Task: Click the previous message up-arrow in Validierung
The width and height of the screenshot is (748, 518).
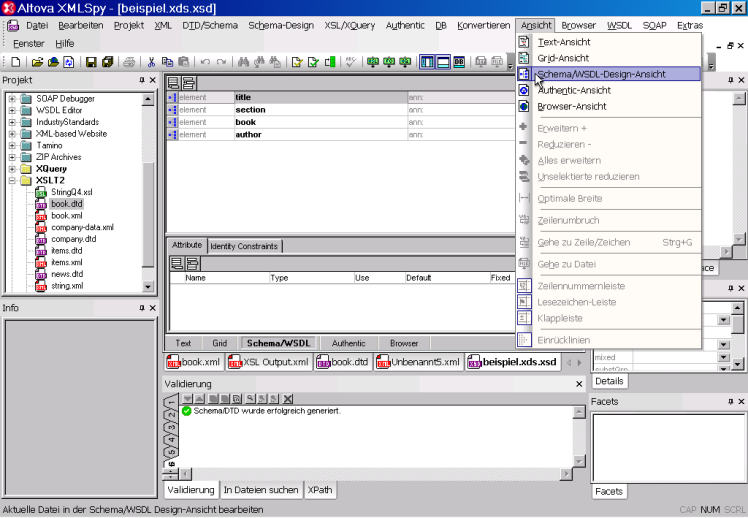Action: pyautogui.click(x=199, y=399)
